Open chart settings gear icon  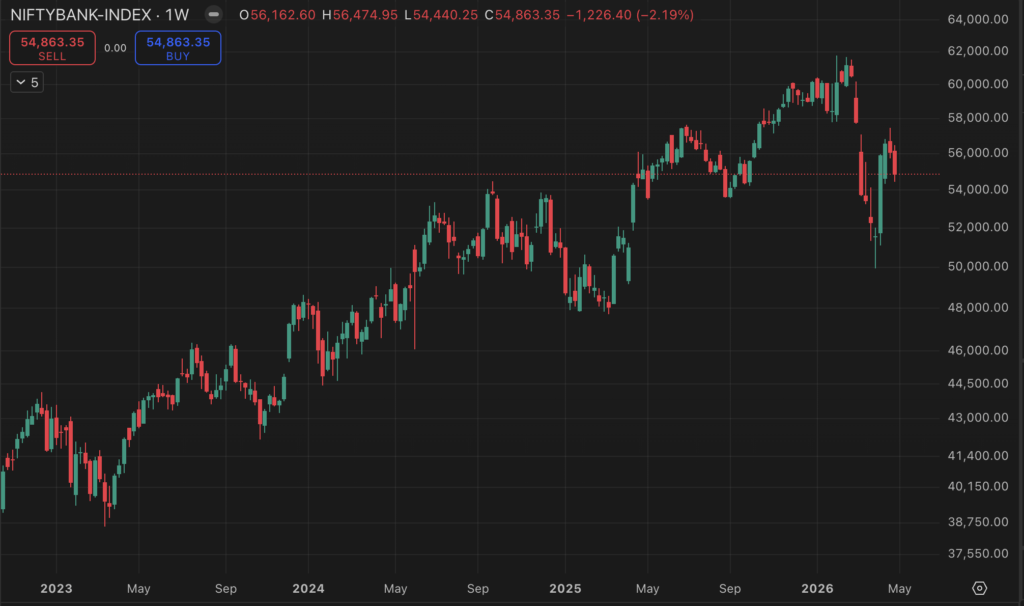980,588
